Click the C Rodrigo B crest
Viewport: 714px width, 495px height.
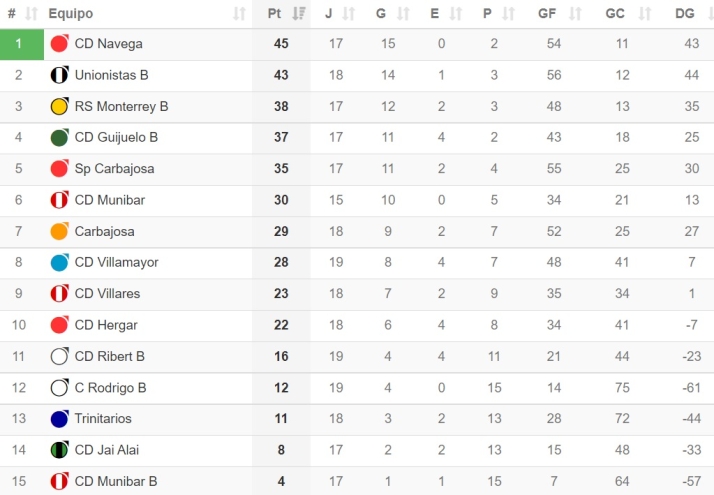[59, 387]
